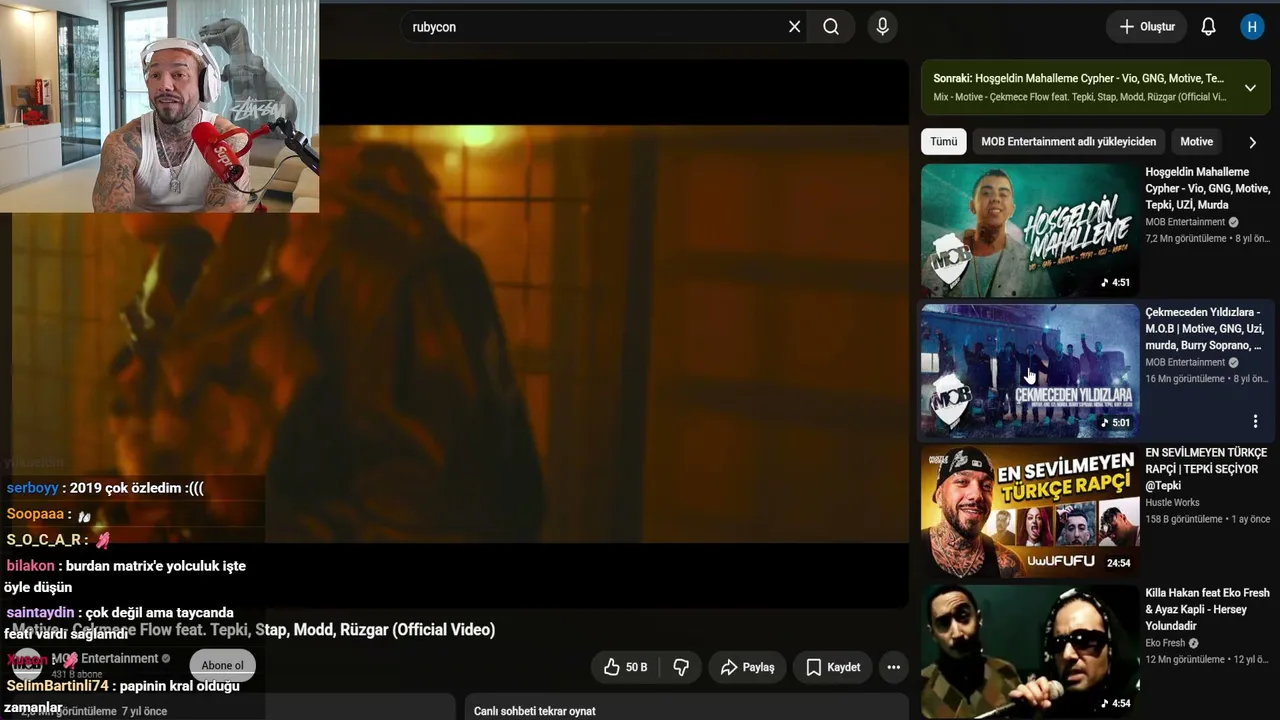Open the Çekmeceden Yıldızlara - M.O.B title link
This screenshot has height=720, width=1280.
tap(1205, 329)
